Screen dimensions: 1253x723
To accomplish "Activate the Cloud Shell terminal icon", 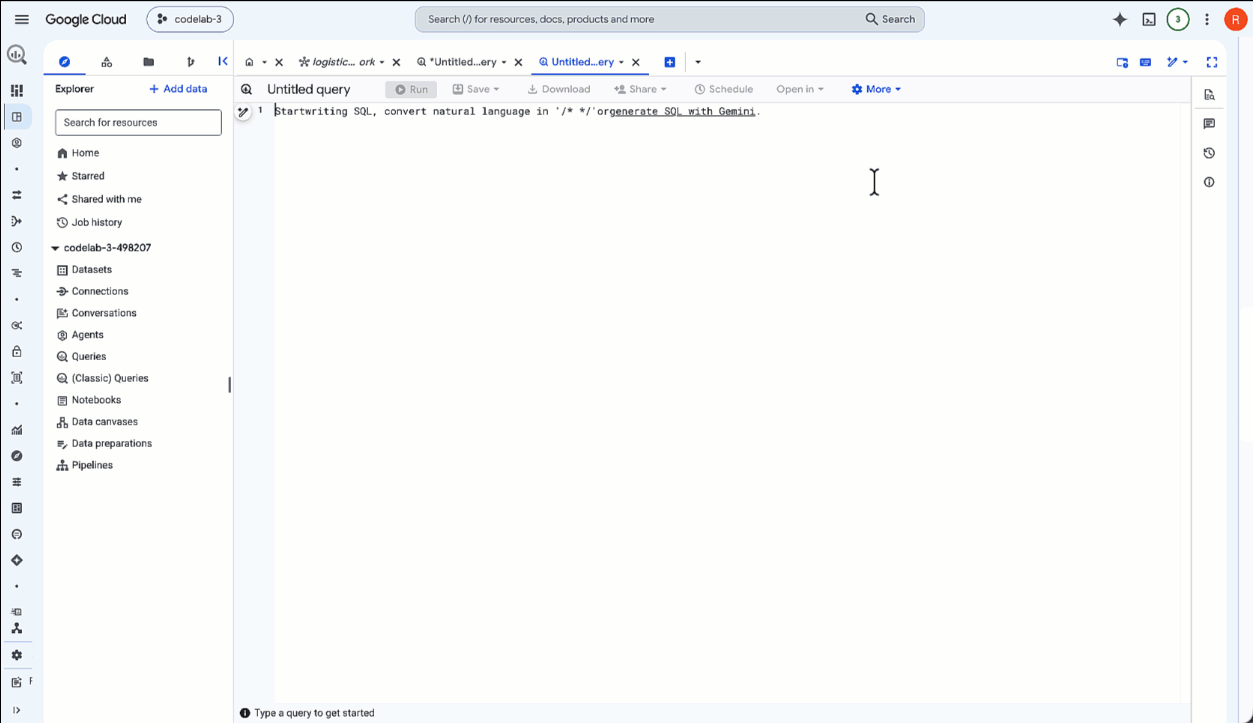I will [x=1149, y=19].
